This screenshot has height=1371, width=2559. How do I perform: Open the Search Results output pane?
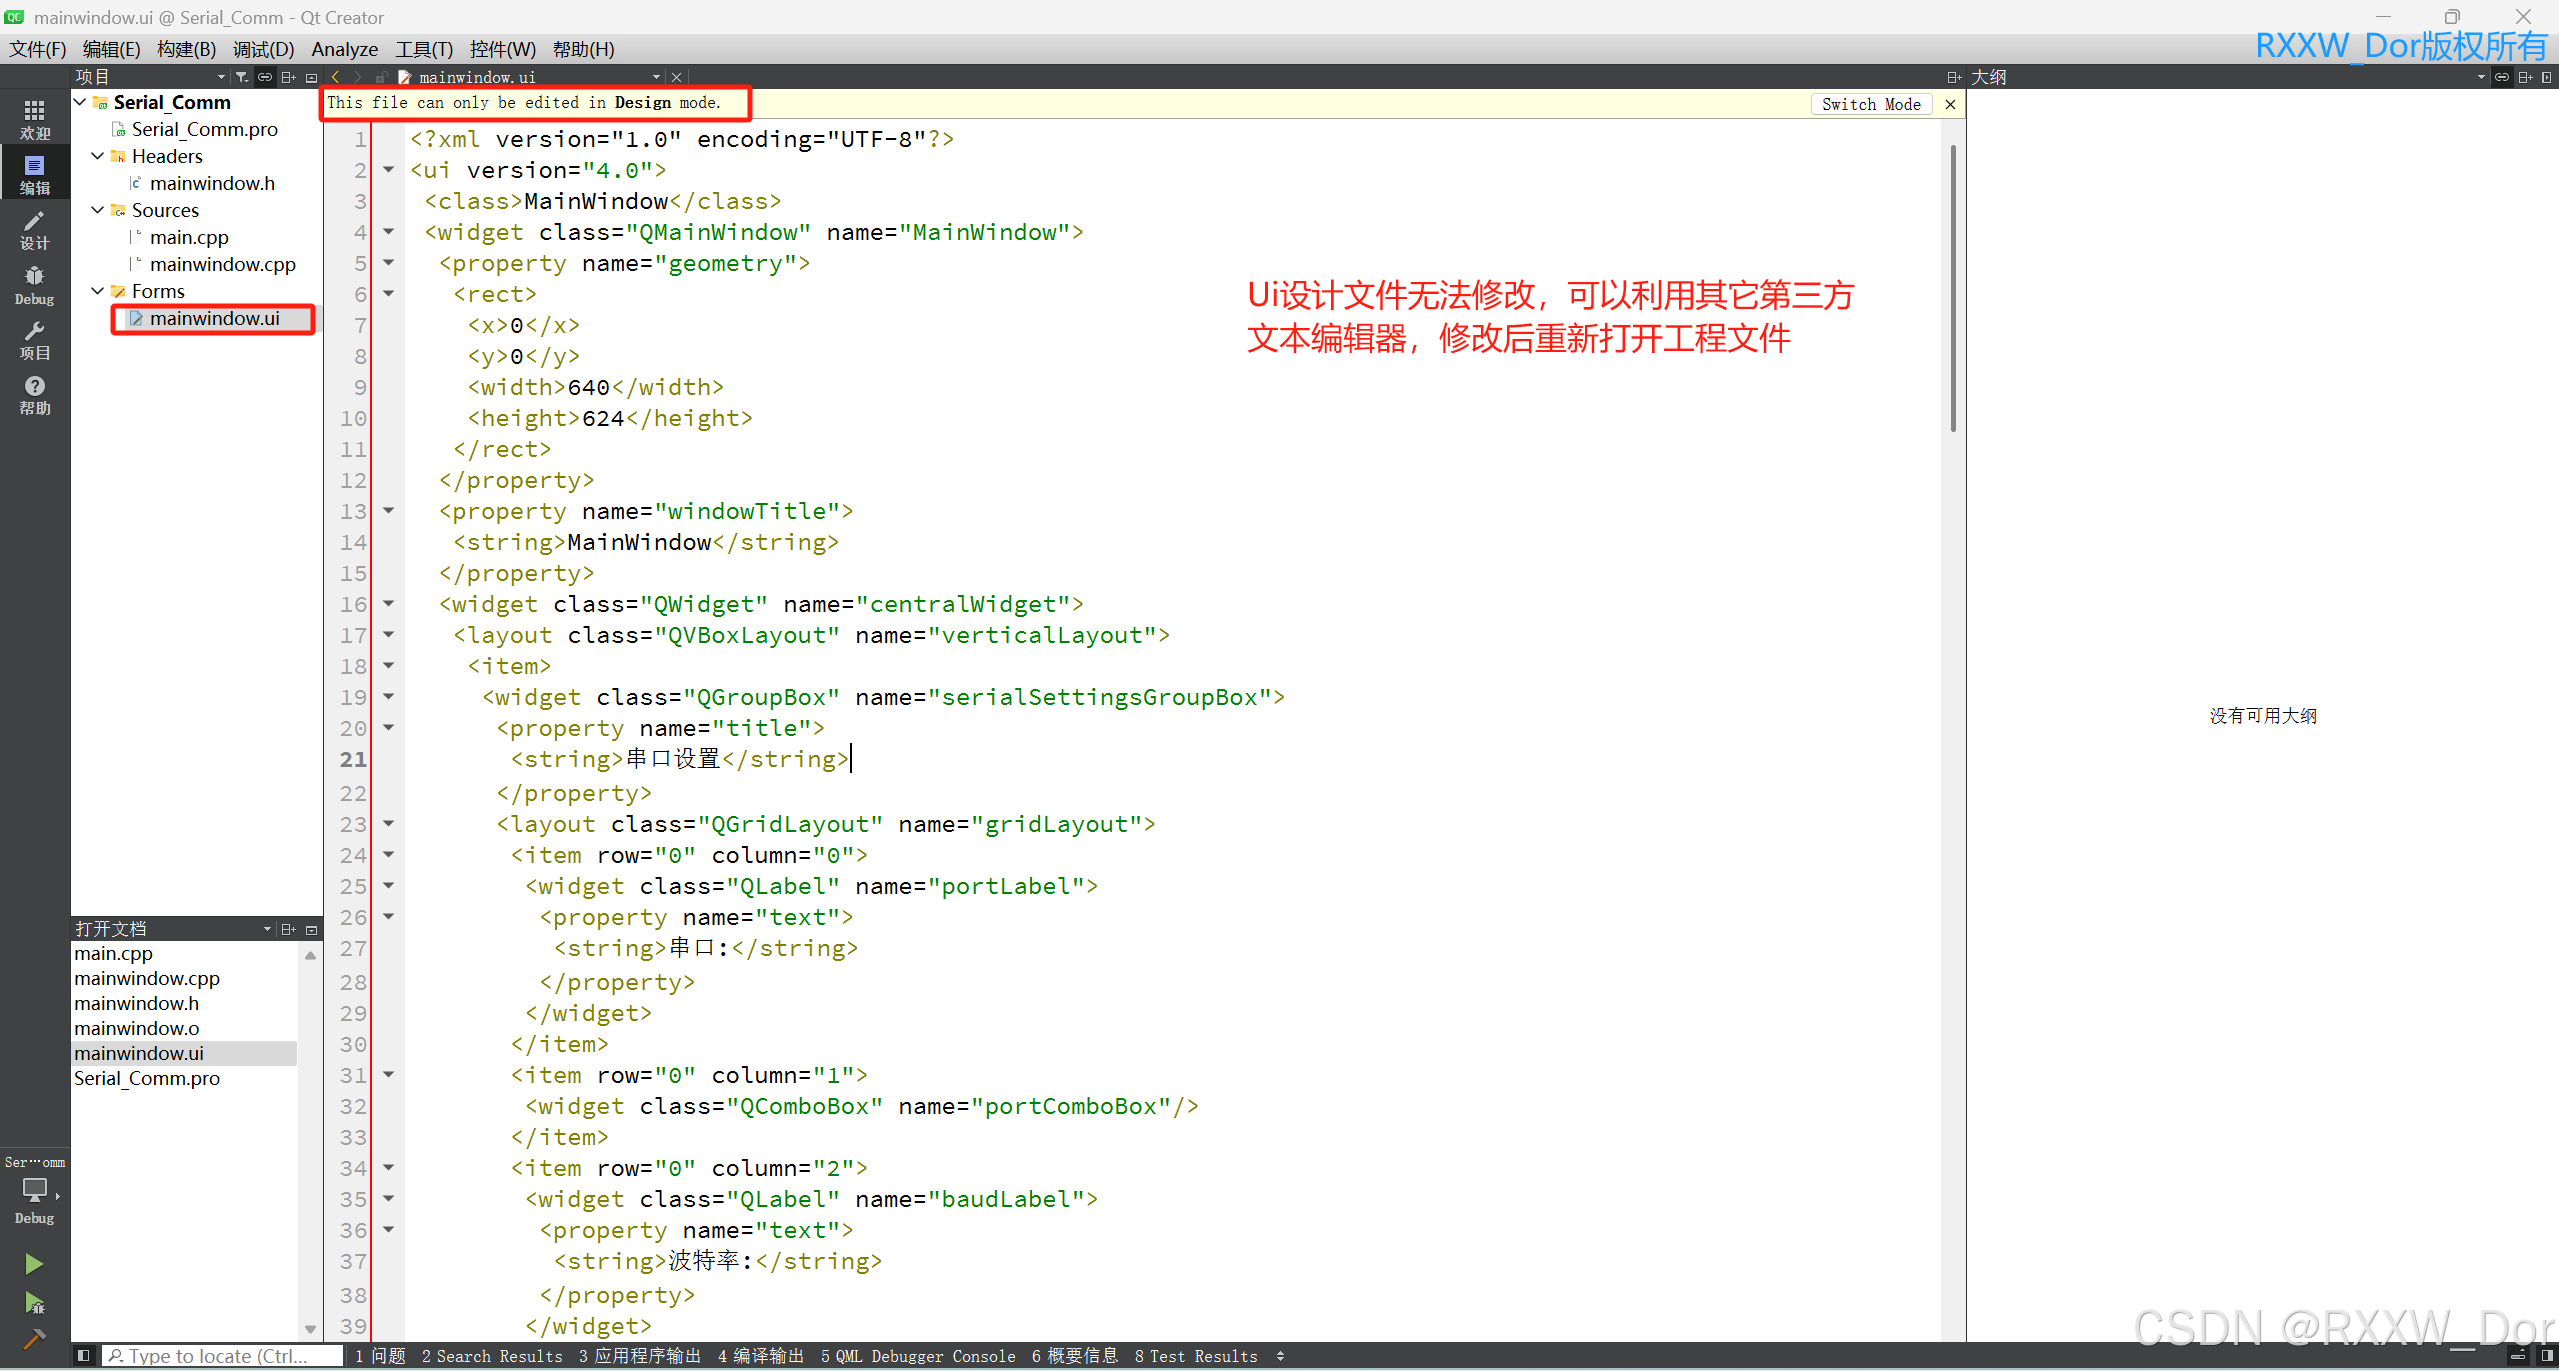(x=492, y=1356)
